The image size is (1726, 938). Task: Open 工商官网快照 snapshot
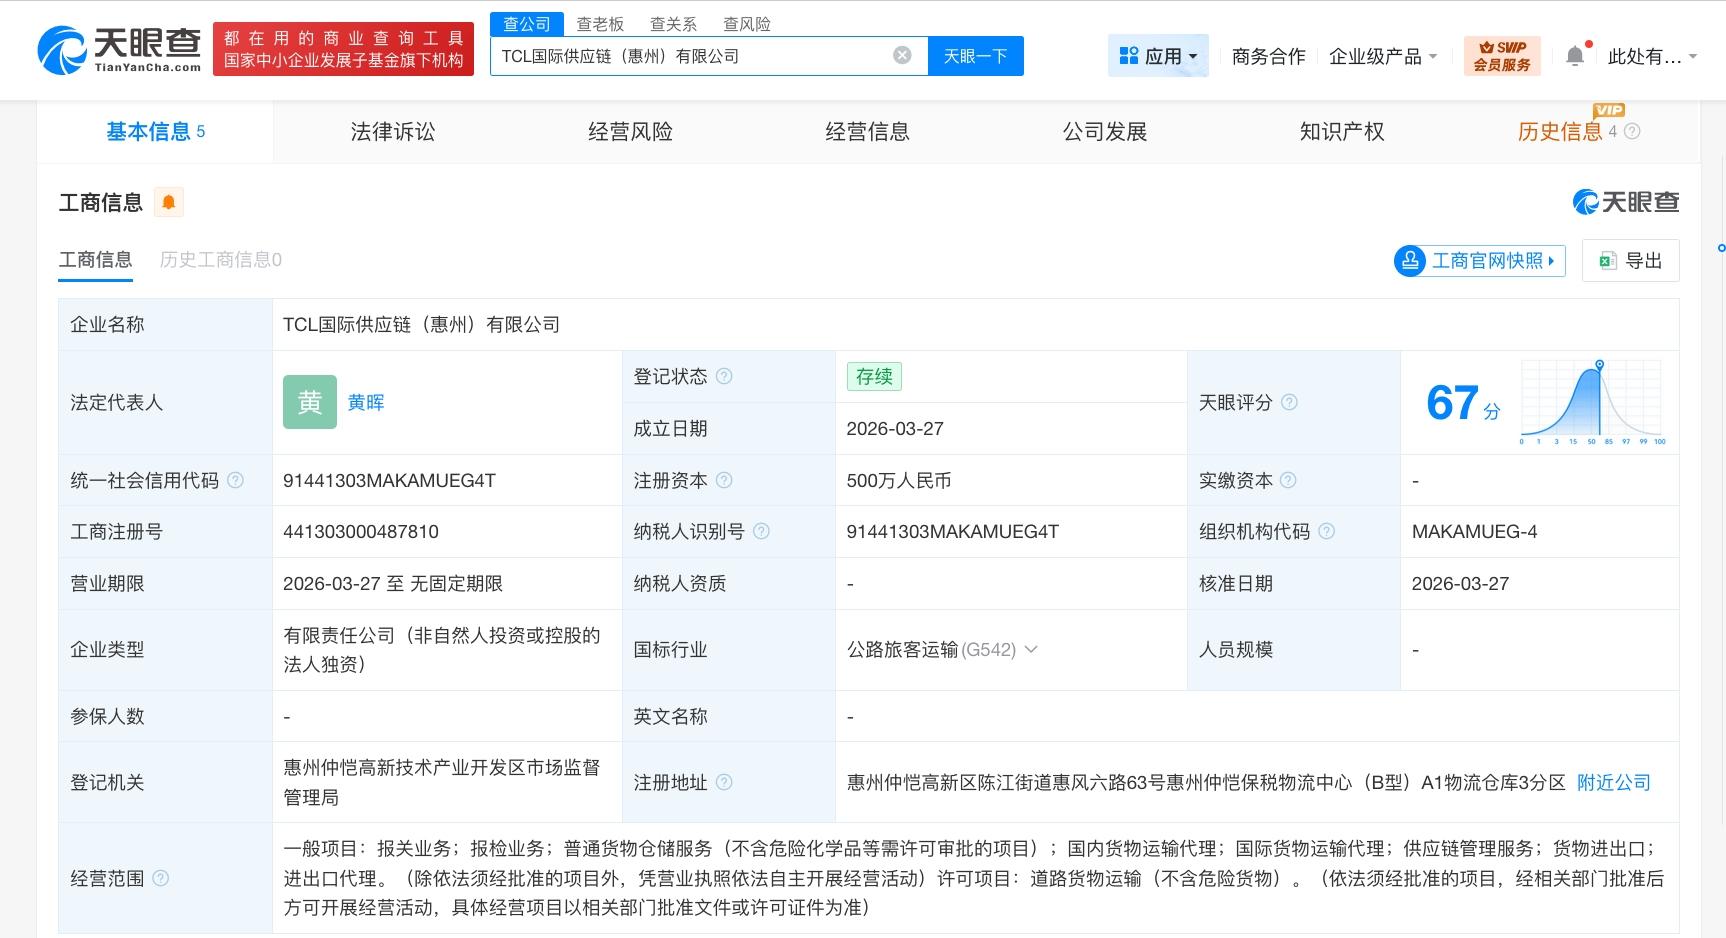[x=1478, y=260]
